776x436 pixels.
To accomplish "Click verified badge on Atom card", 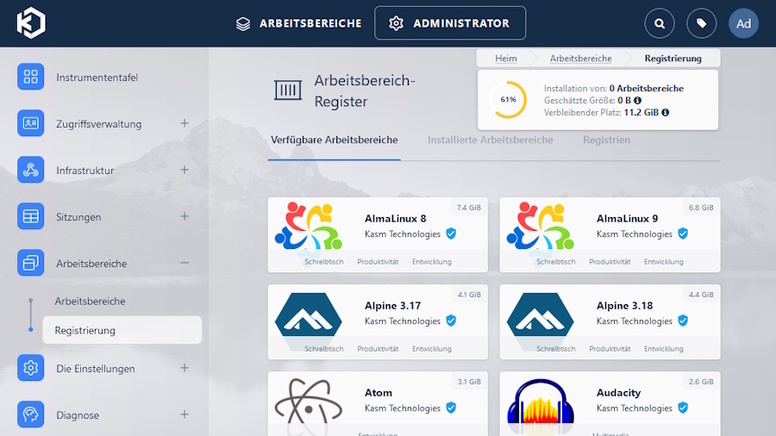I will [451, 408].
